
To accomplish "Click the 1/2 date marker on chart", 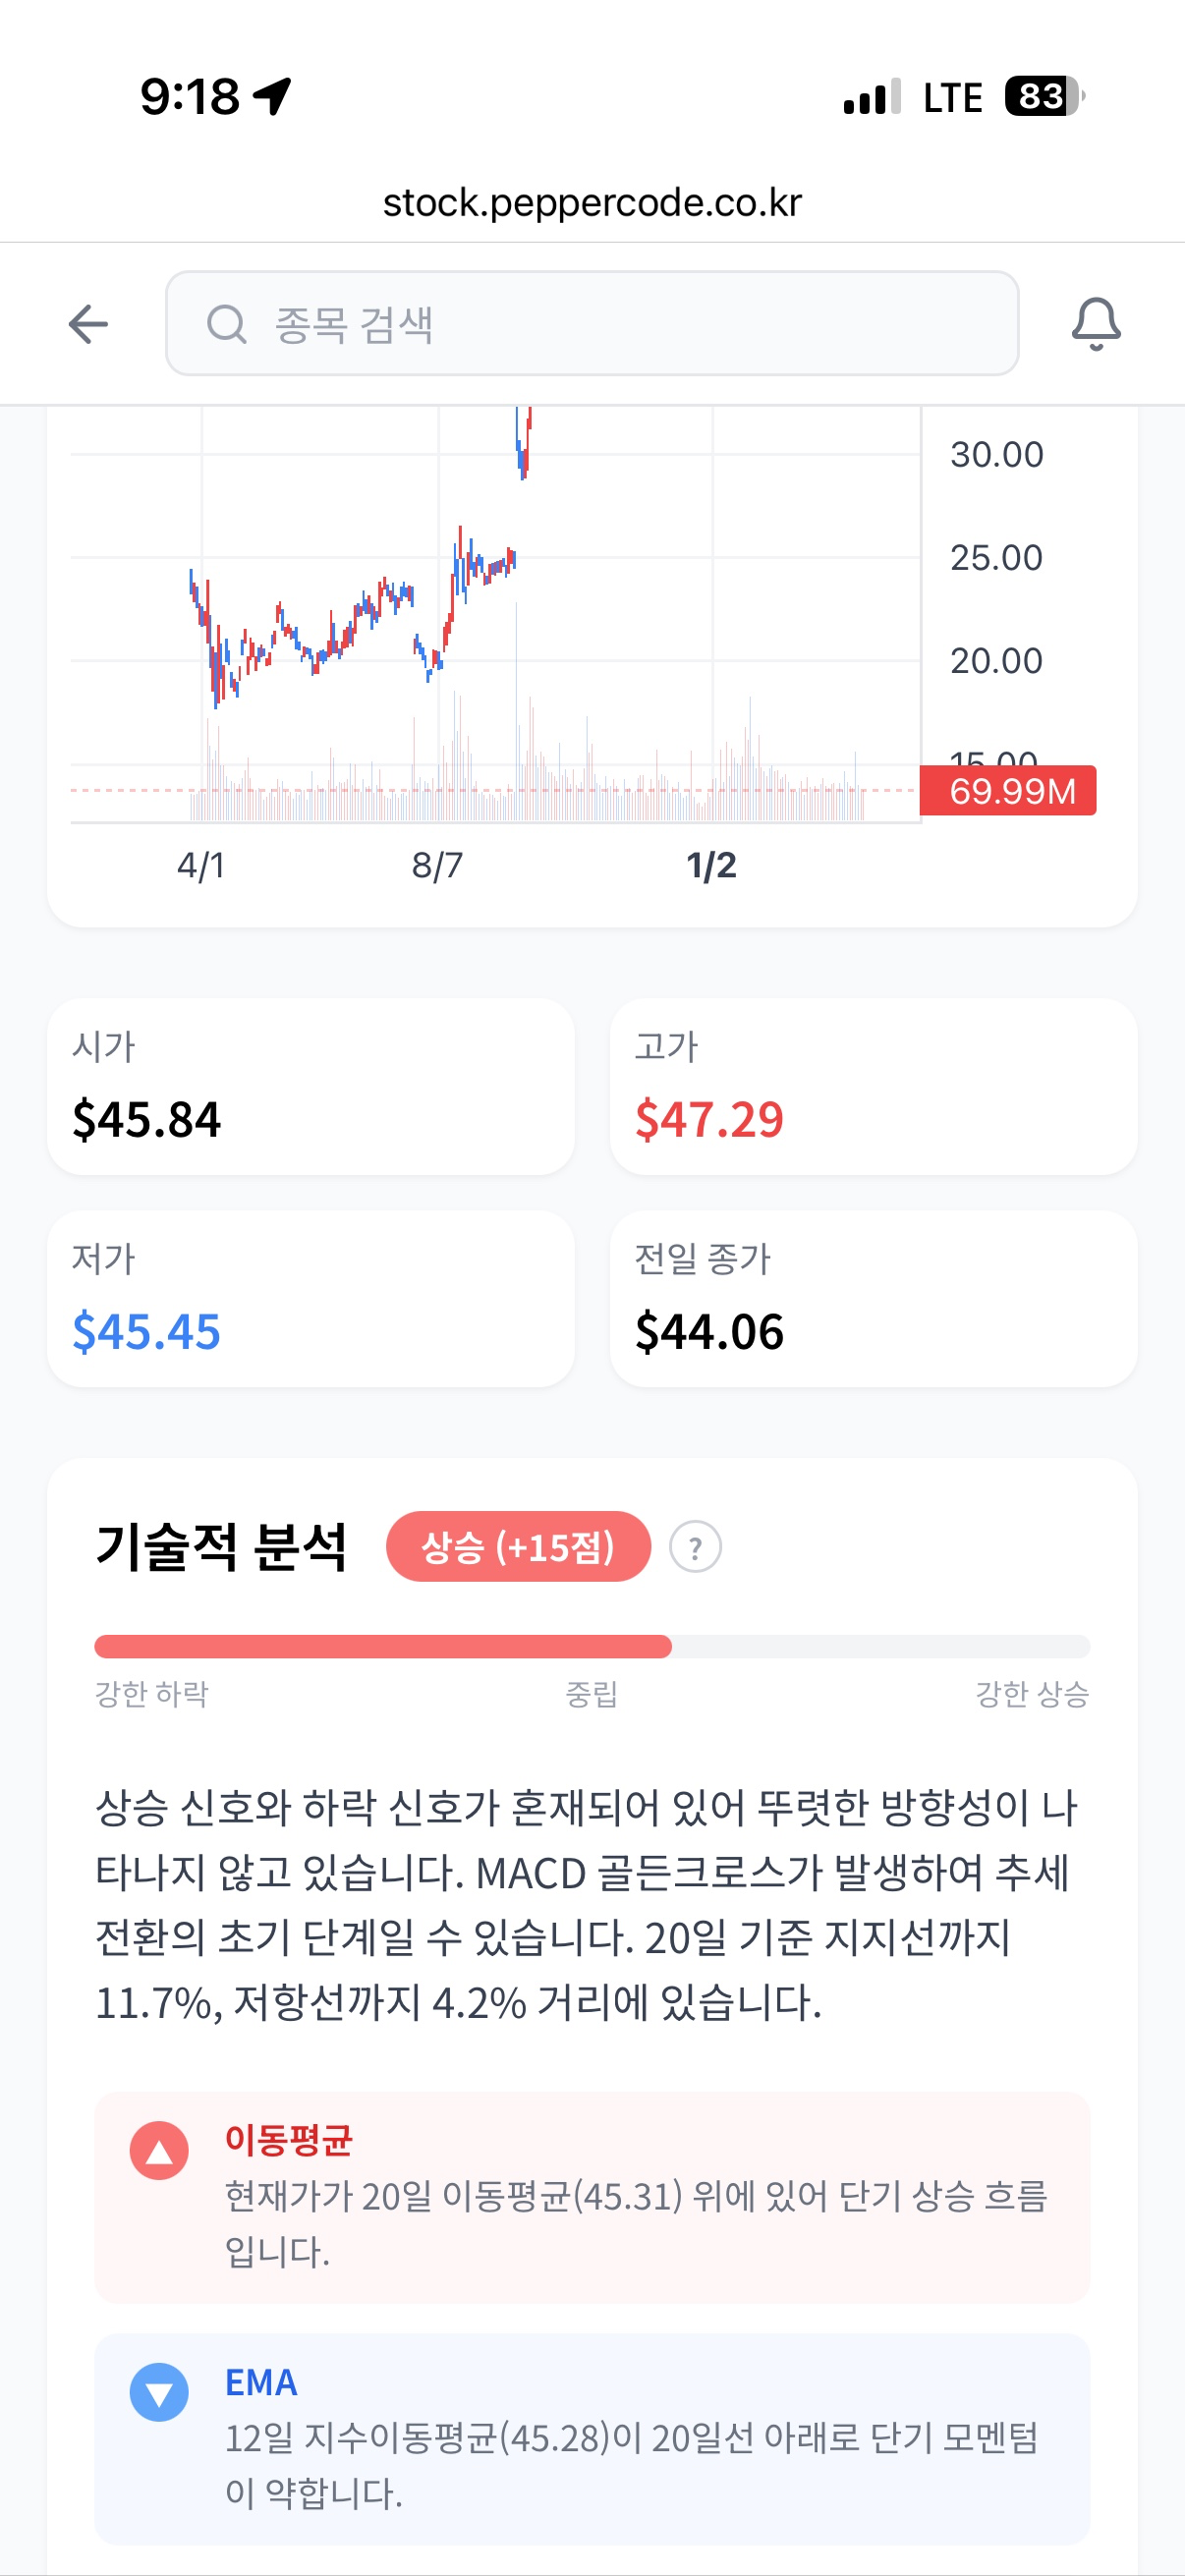I will point(711,865).
